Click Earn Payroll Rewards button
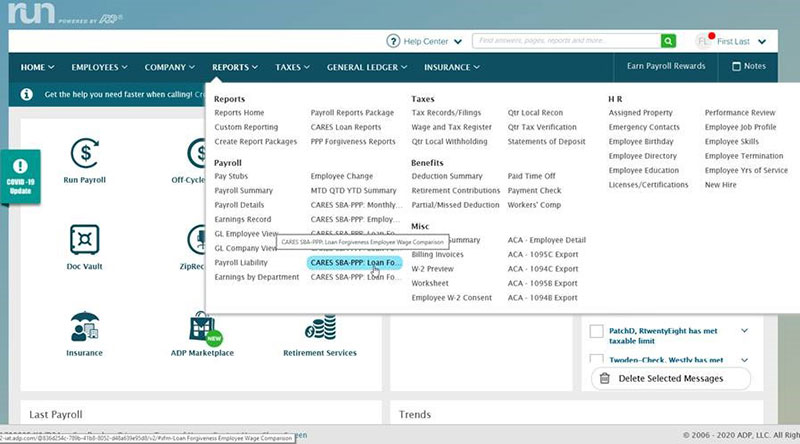The image size is (800, 444). [x=666, y=66]
